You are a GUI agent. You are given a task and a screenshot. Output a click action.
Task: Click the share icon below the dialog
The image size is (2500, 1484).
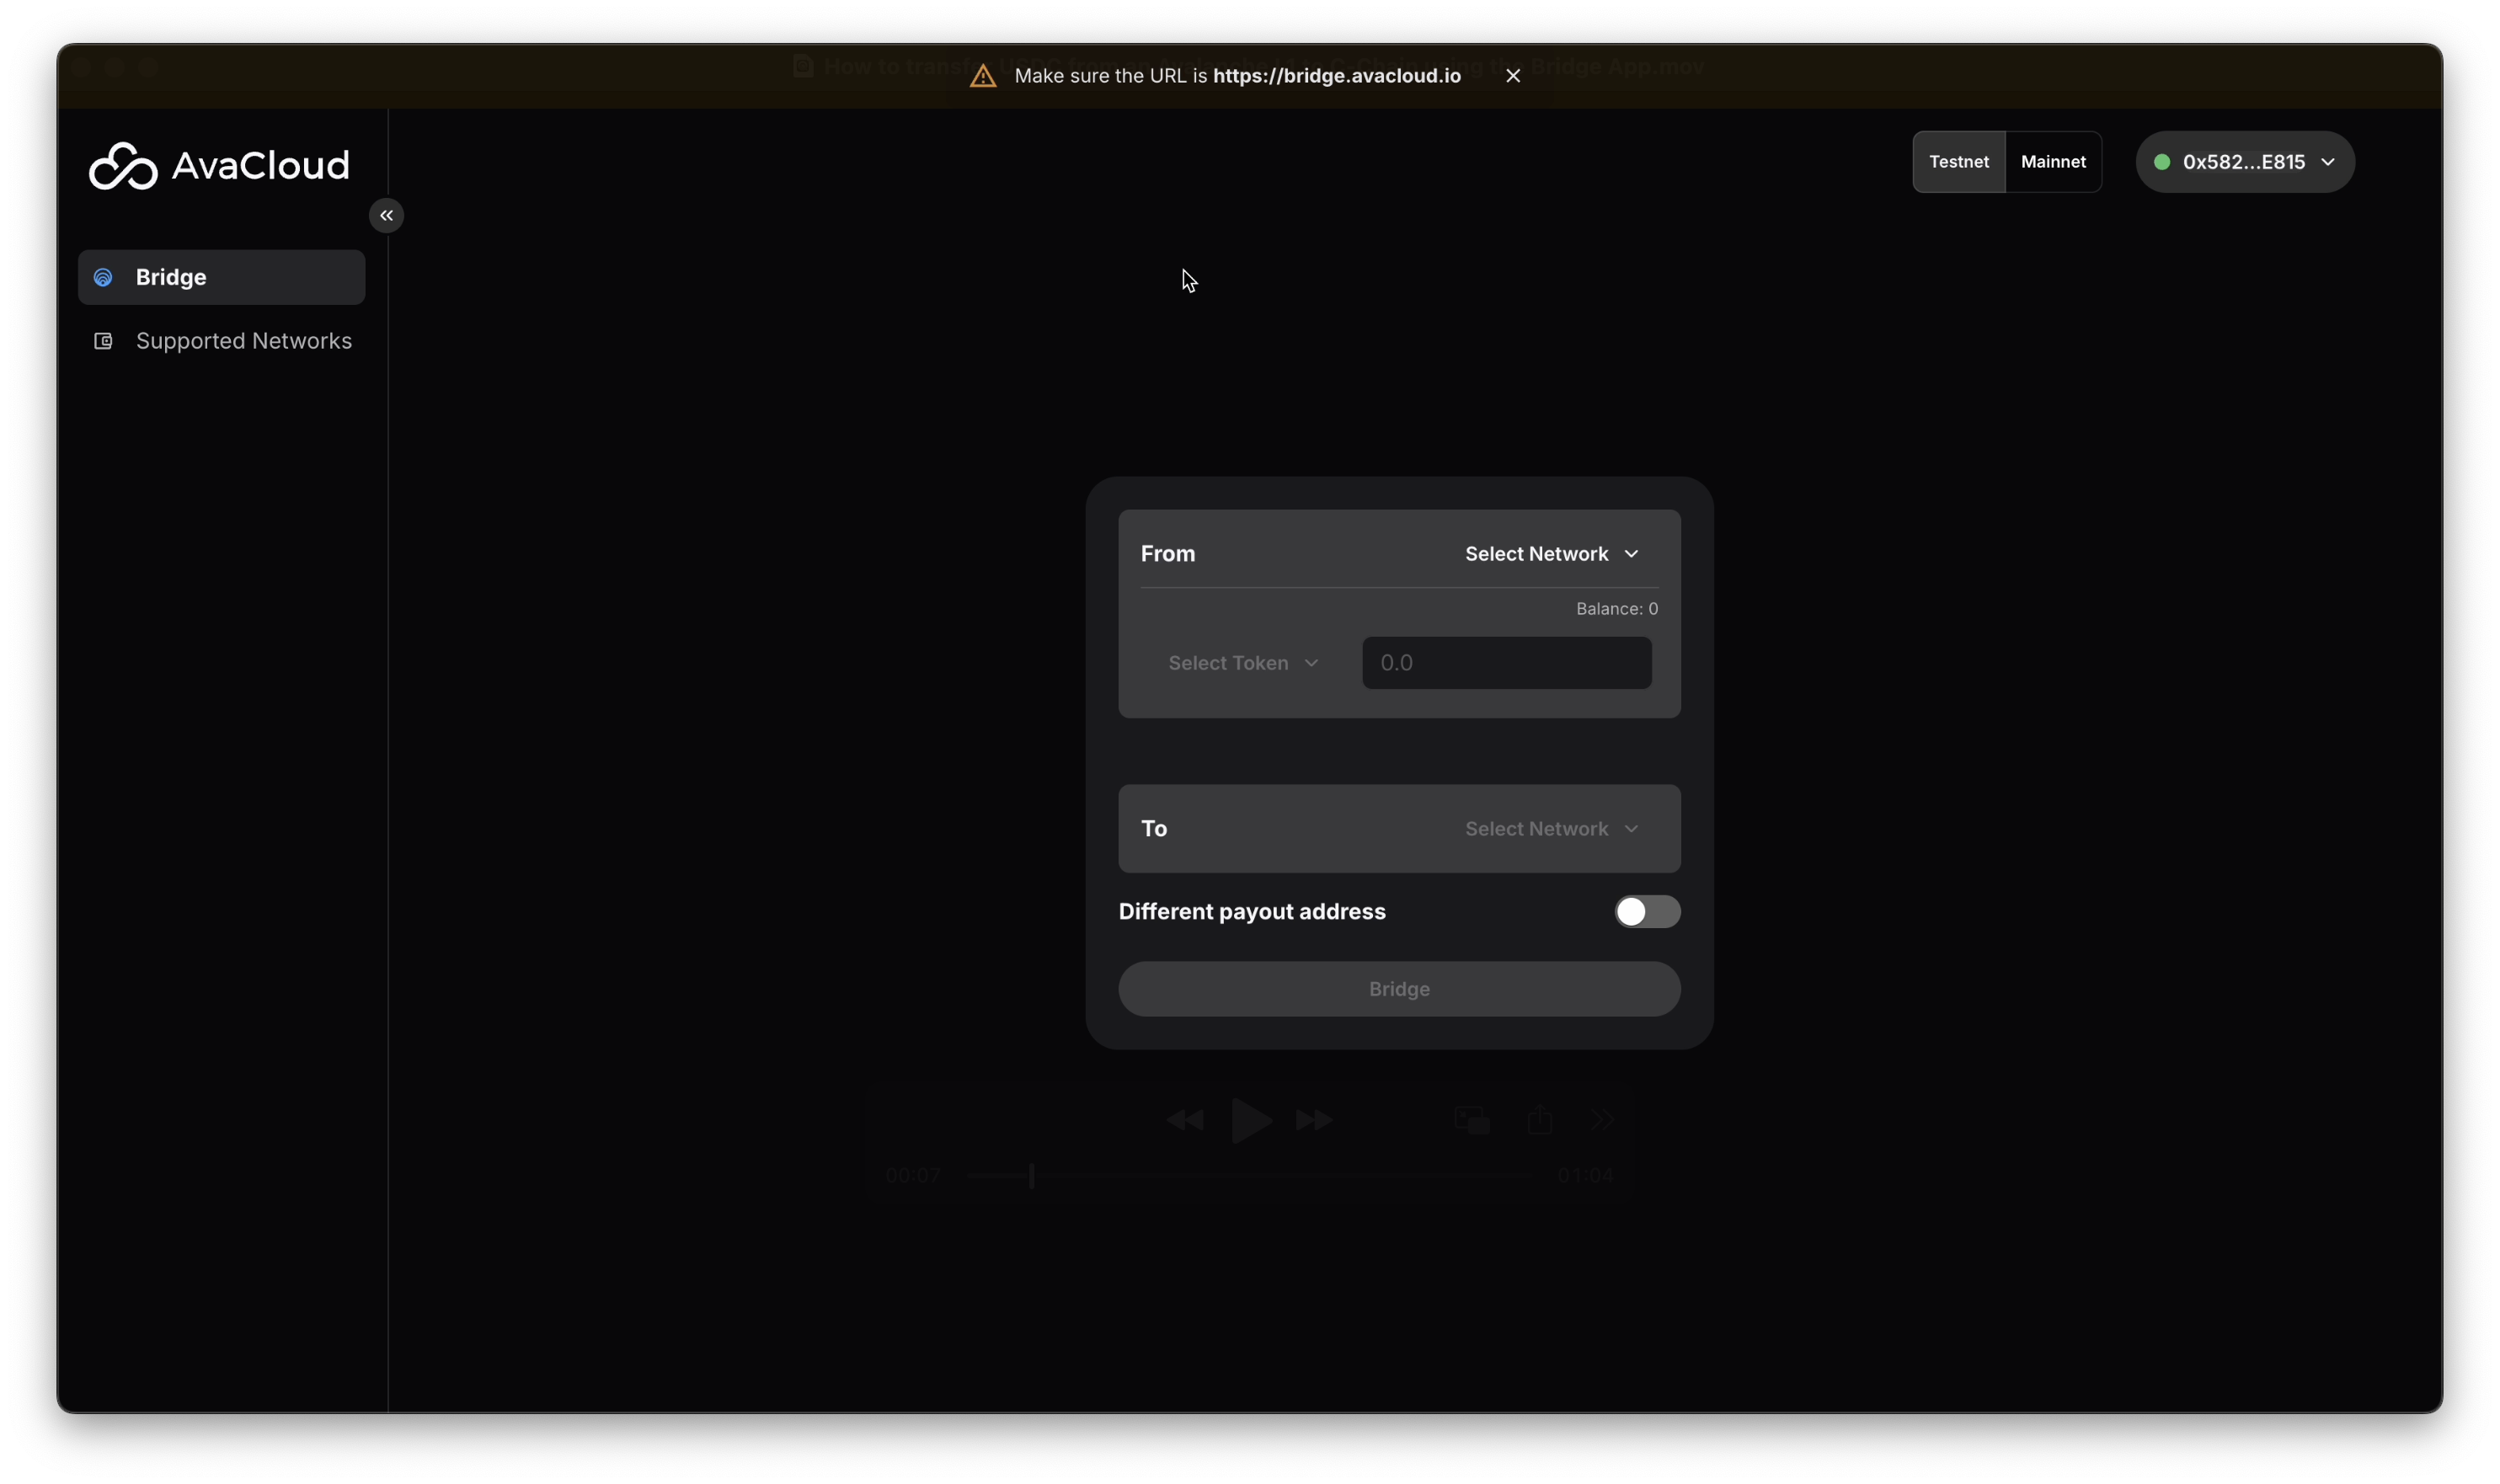[1539, 1120]
